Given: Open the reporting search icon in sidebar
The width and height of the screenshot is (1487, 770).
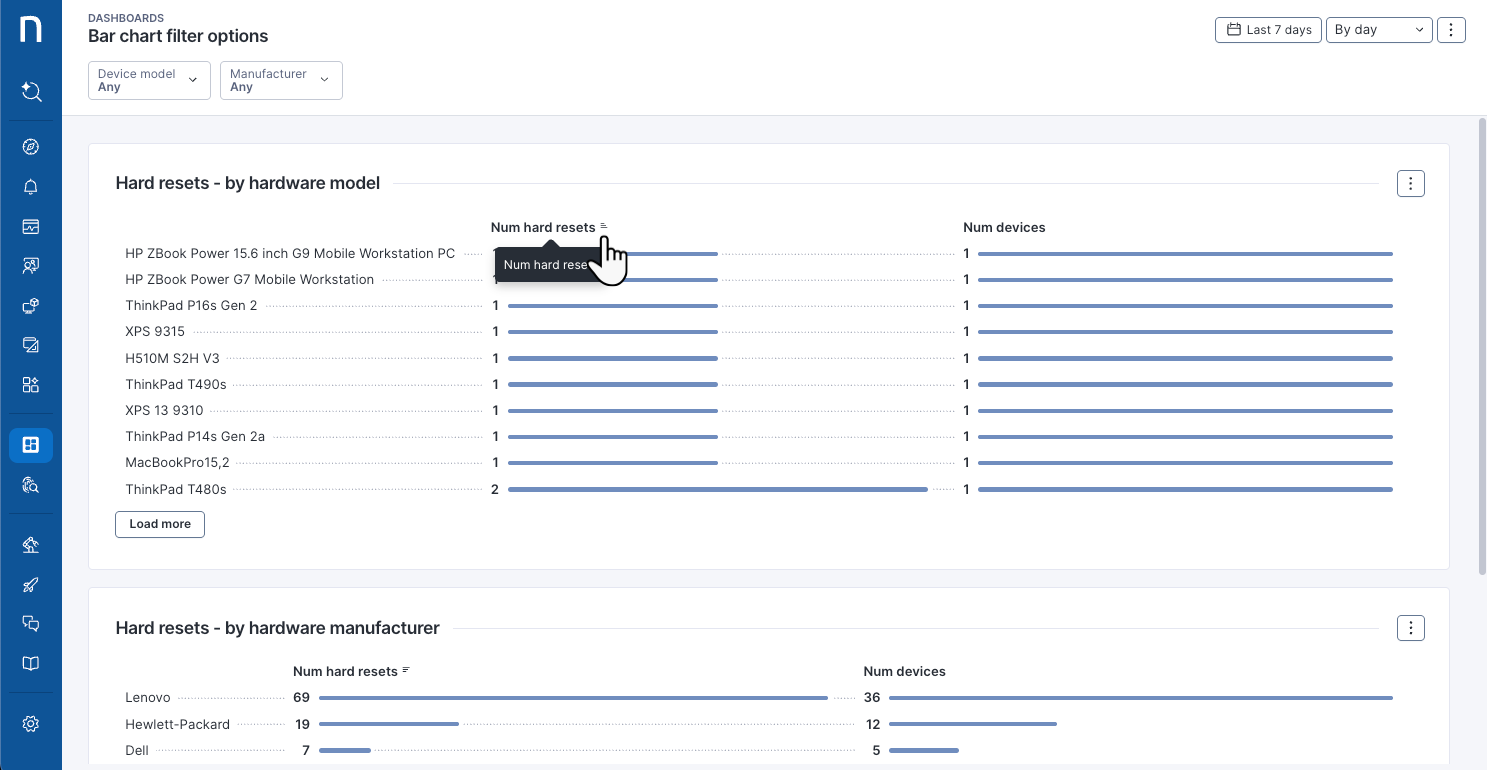Looking at the screenshot, I should coord(30,485).
